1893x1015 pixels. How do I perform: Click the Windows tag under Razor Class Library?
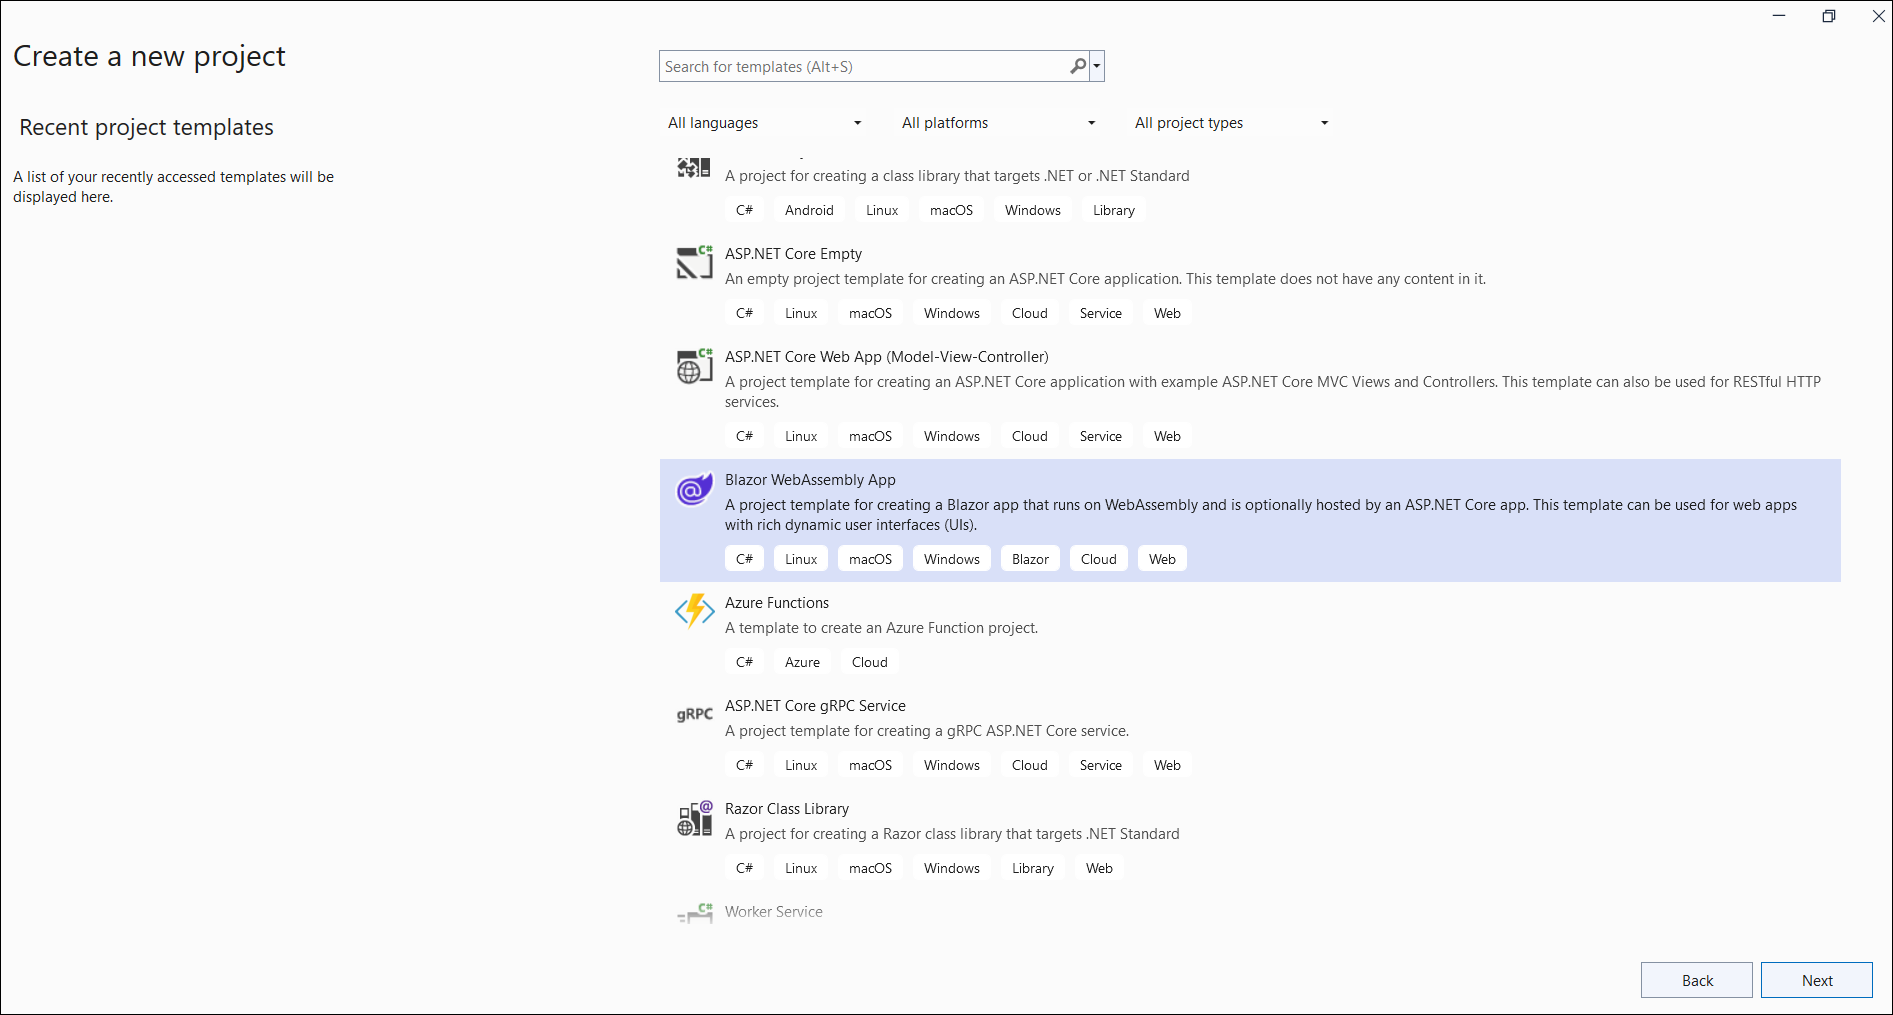click(x=952, y=868)
